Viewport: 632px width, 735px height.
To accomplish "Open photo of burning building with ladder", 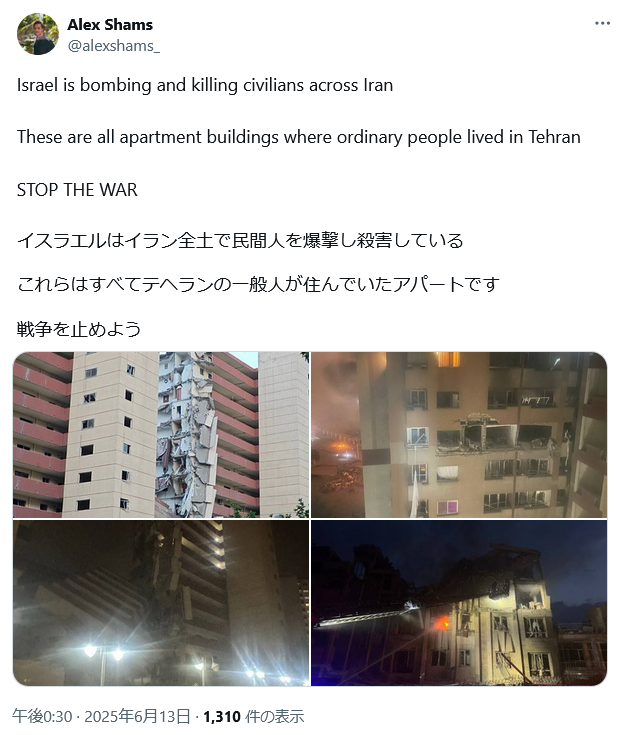I will coord(459,602).
